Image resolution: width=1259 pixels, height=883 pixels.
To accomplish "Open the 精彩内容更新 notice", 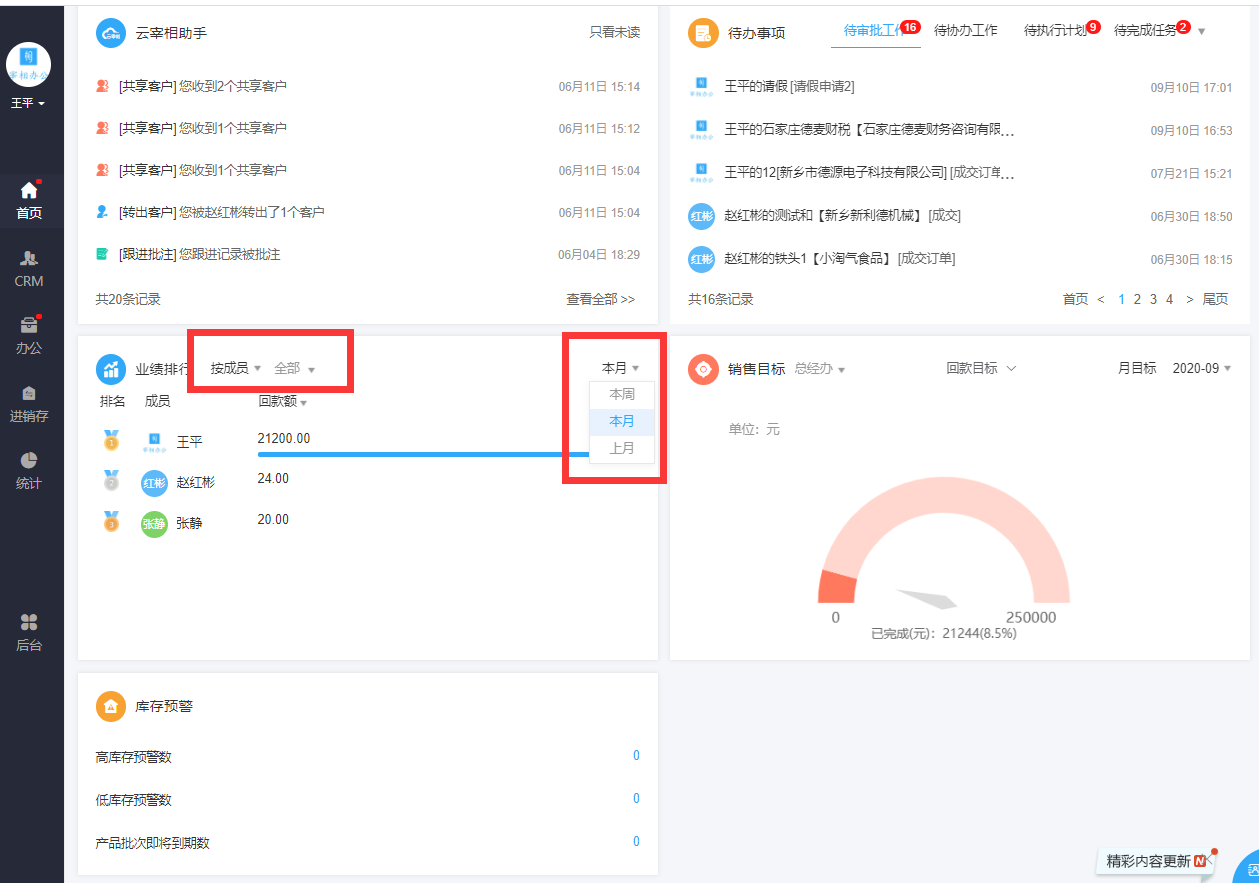I will [1156, 860].
